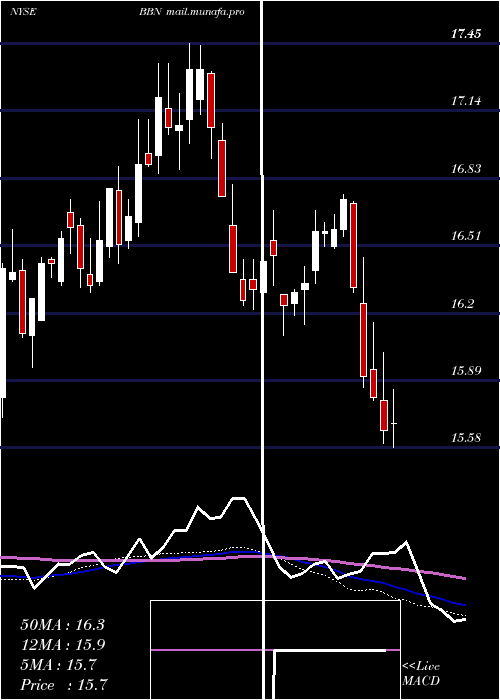Select the 16.2 price axis label
Screen dimensions: 500x700
point(462,304)
